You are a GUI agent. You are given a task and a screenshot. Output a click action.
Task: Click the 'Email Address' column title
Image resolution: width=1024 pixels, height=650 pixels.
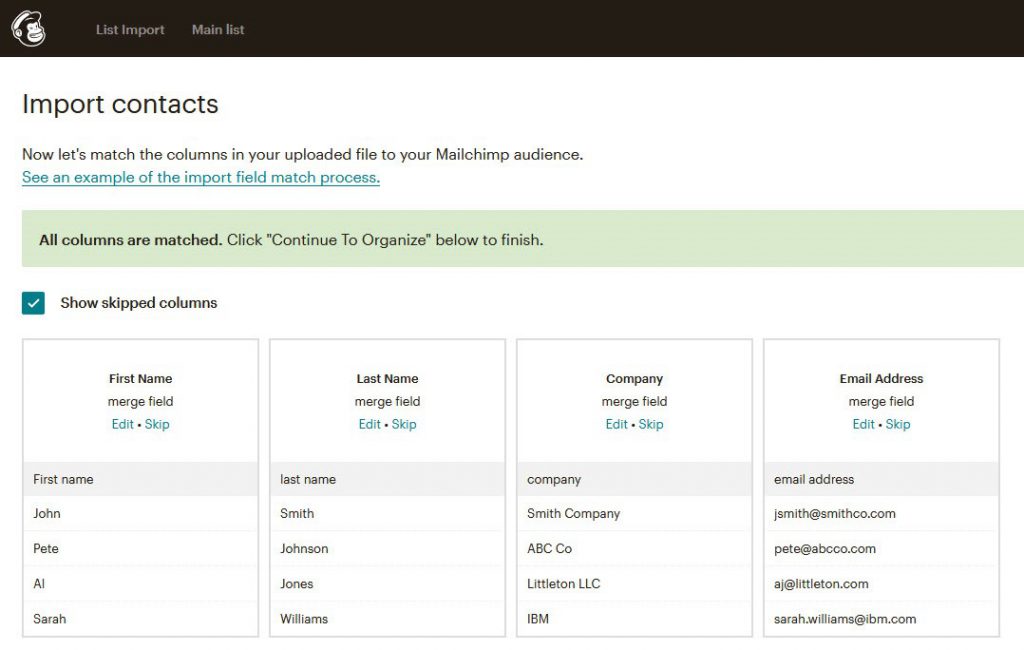pyautogui.click(x=881, y=378)
